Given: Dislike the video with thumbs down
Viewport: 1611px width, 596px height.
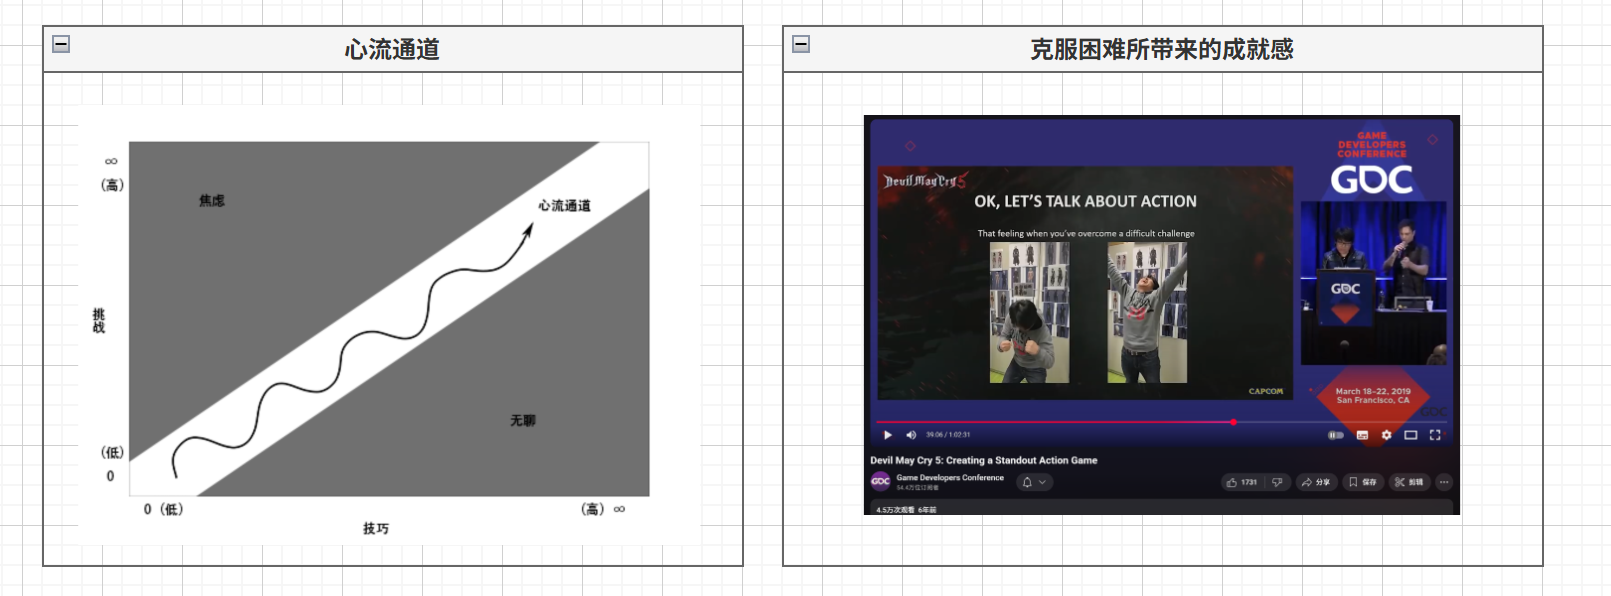Looking at the screenshot, I should [1277, 482].
